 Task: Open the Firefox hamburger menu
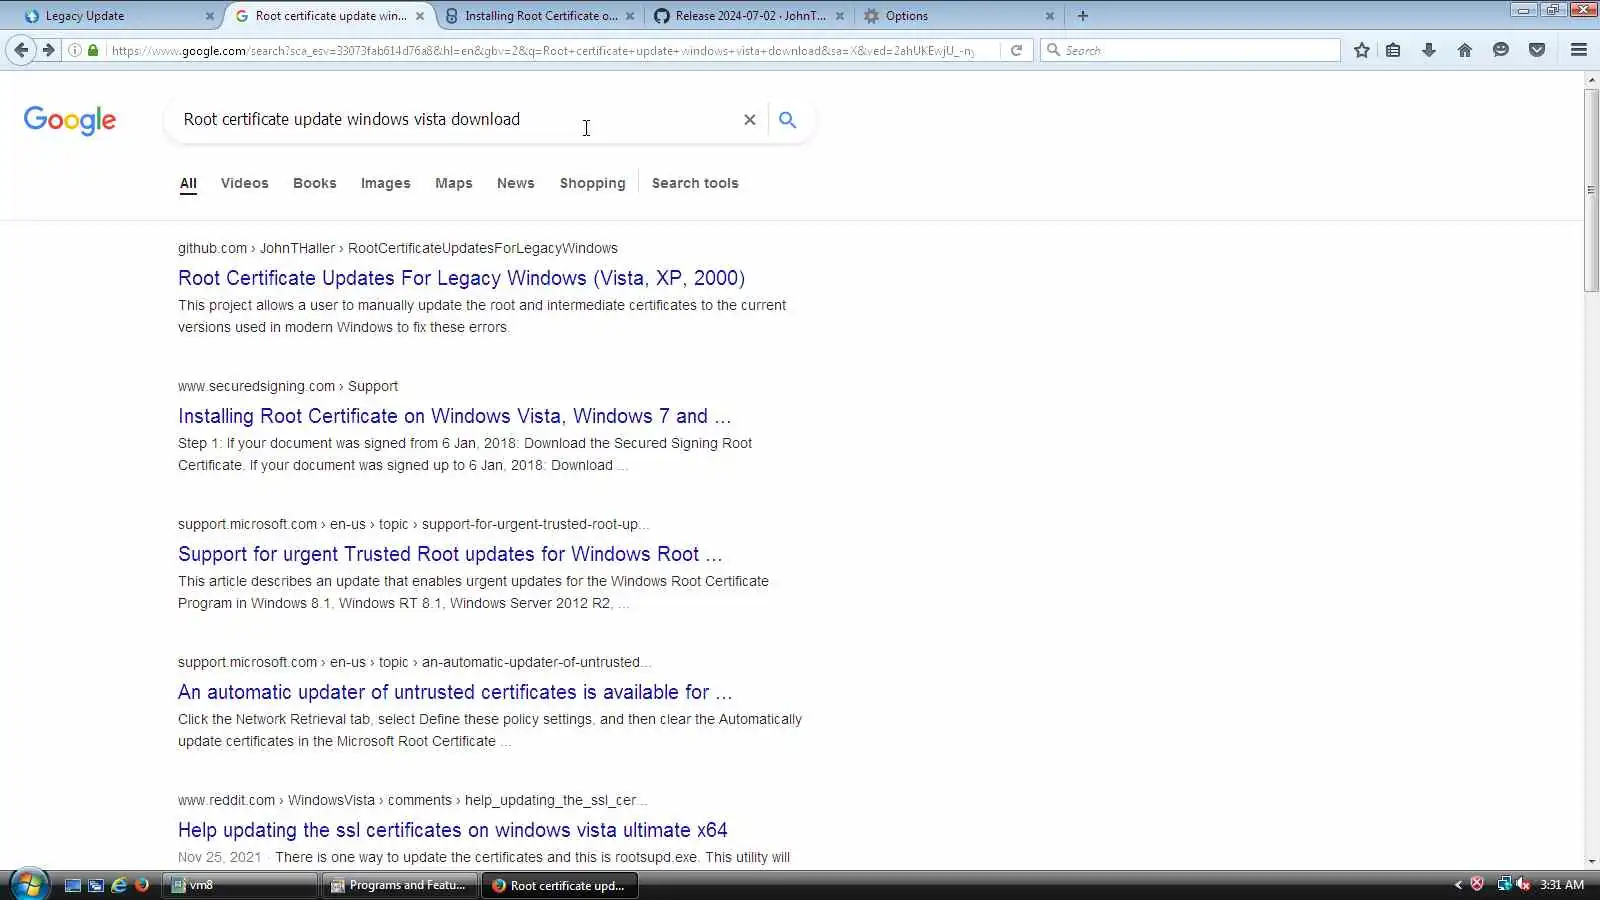tap(1579, 50)
